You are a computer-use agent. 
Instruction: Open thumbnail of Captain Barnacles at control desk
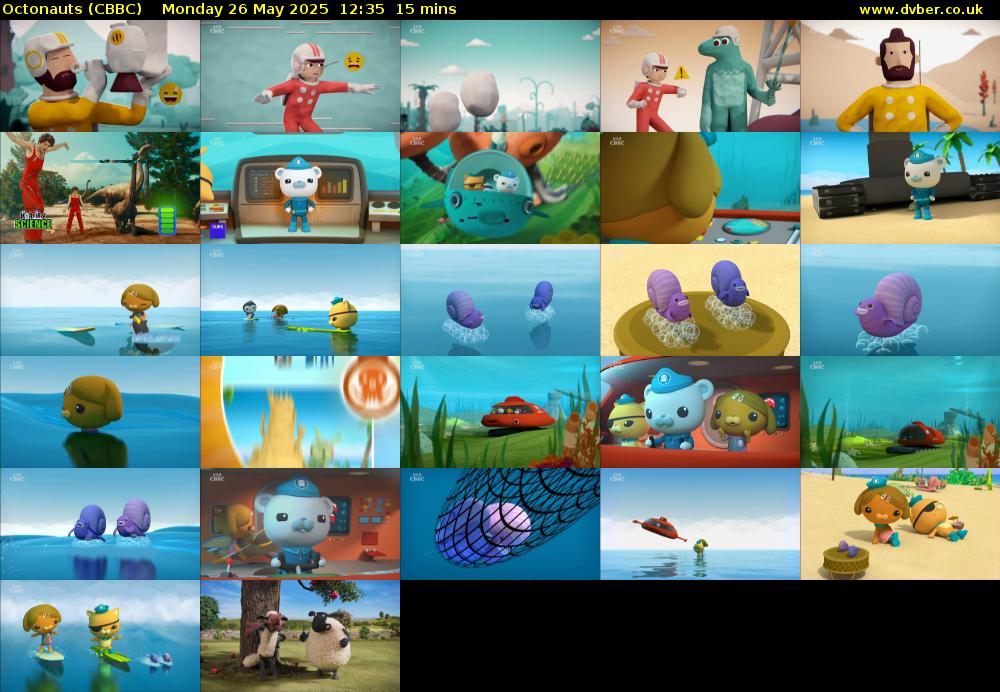coord(300,188)
